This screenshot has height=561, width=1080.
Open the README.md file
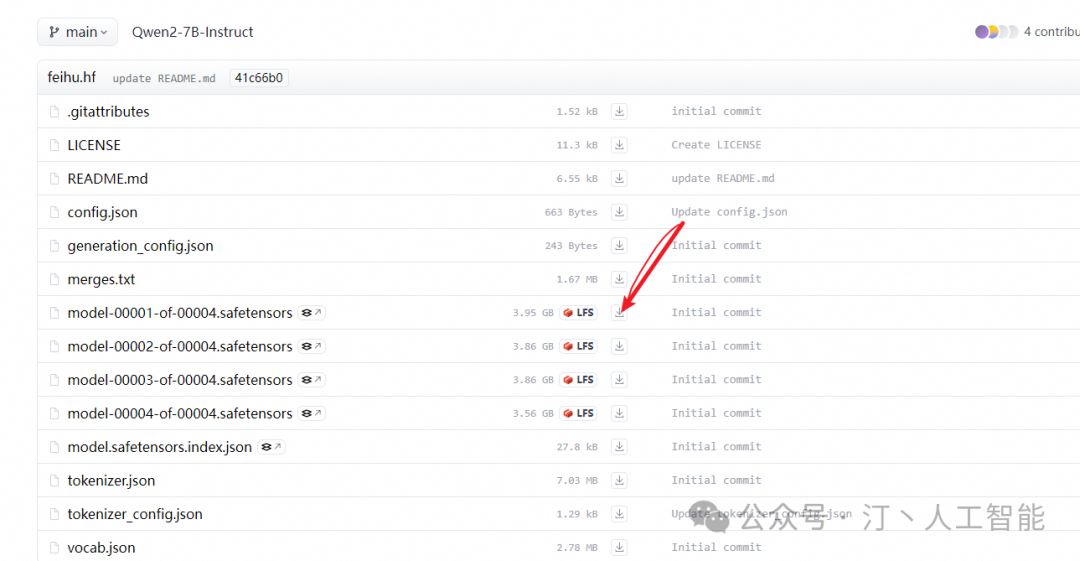(x=107, y=178)
